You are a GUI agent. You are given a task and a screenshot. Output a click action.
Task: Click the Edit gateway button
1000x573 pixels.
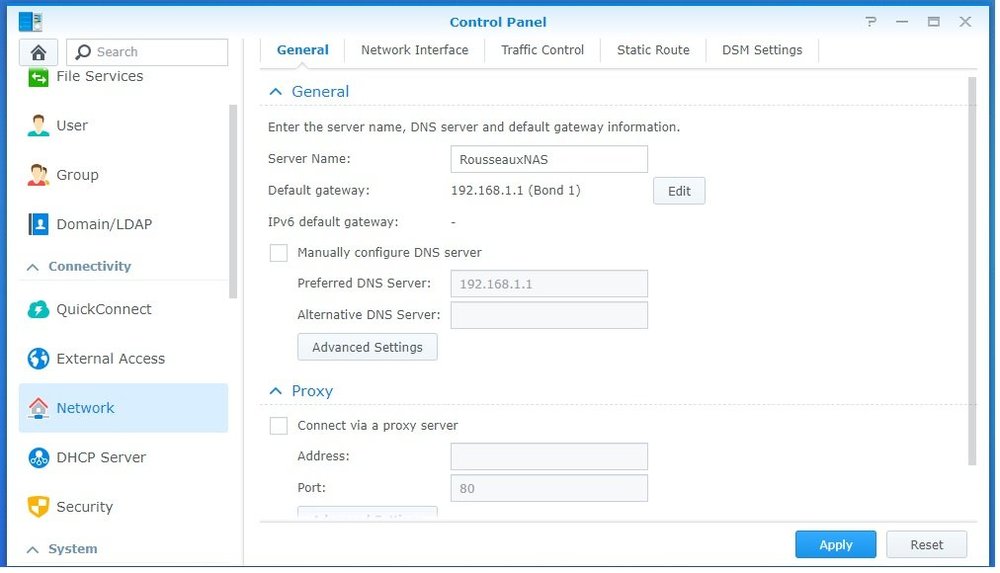[x=679, y=191]
